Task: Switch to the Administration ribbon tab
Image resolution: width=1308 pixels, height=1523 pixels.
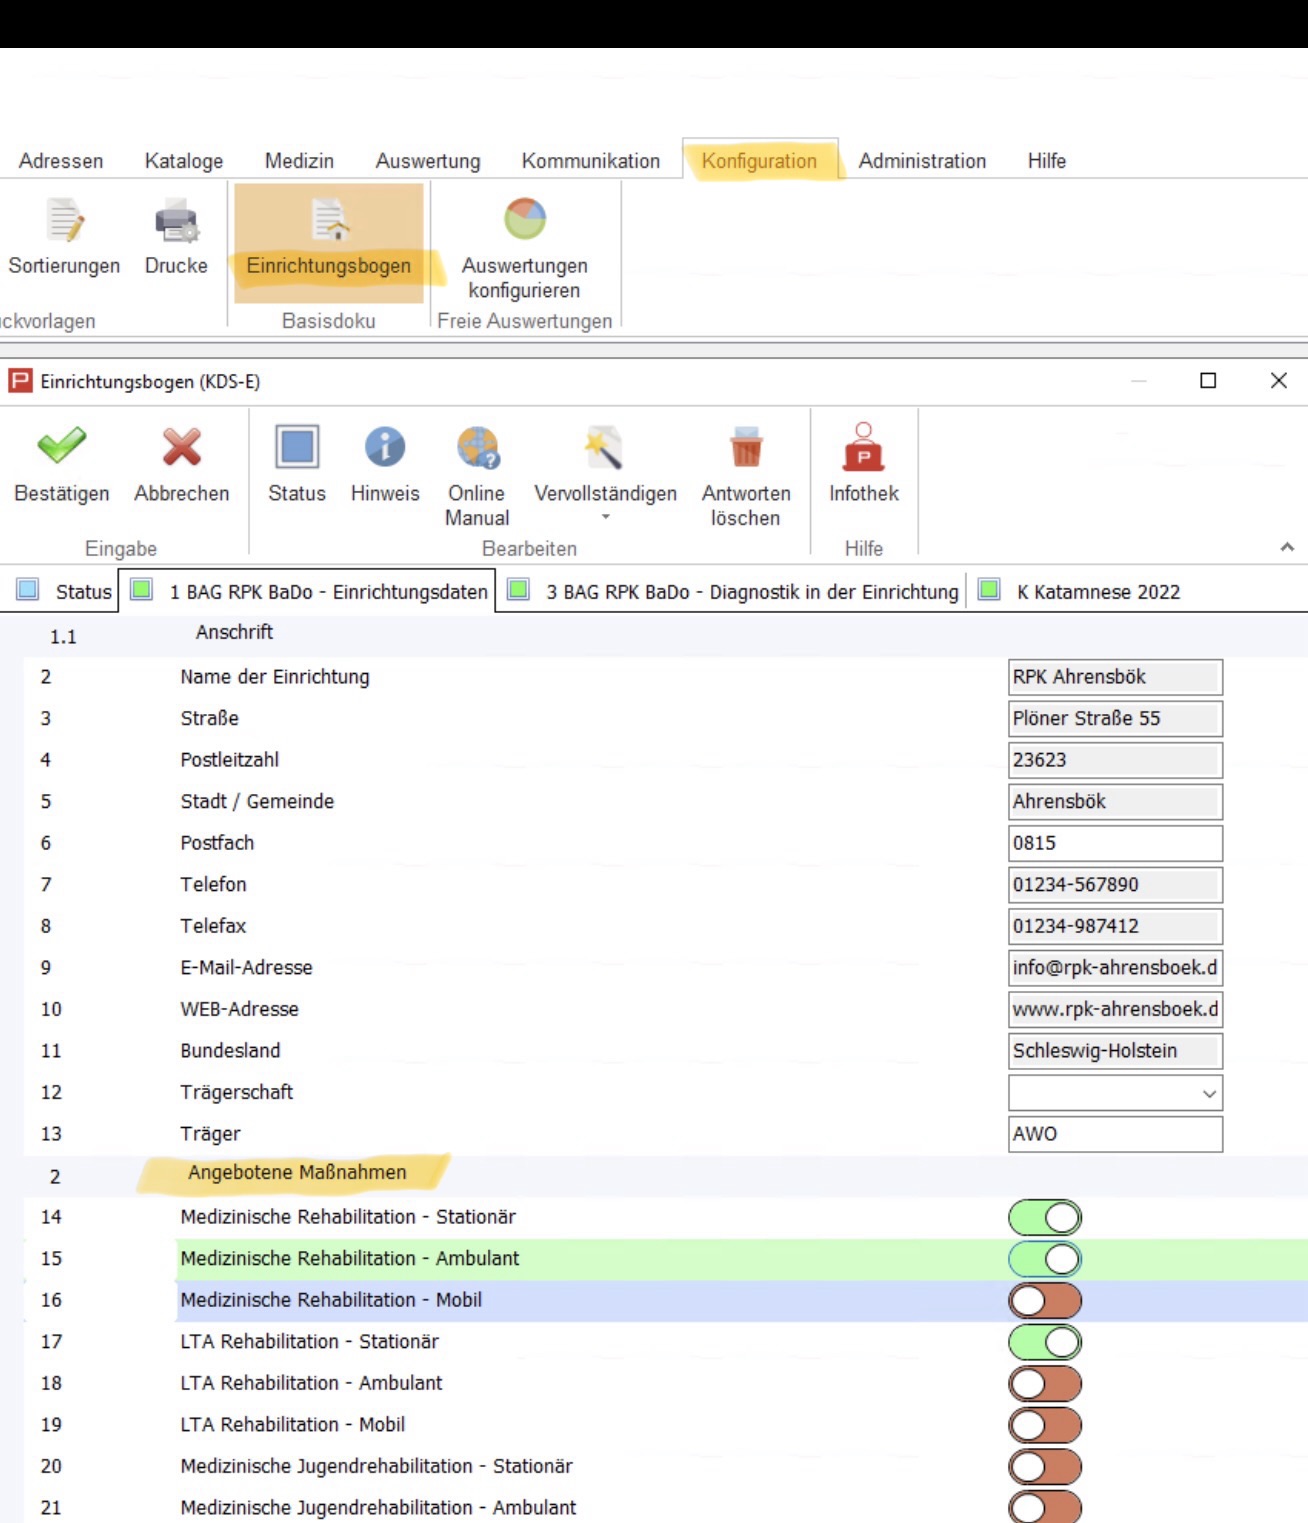Action: [x=921, y=161]
